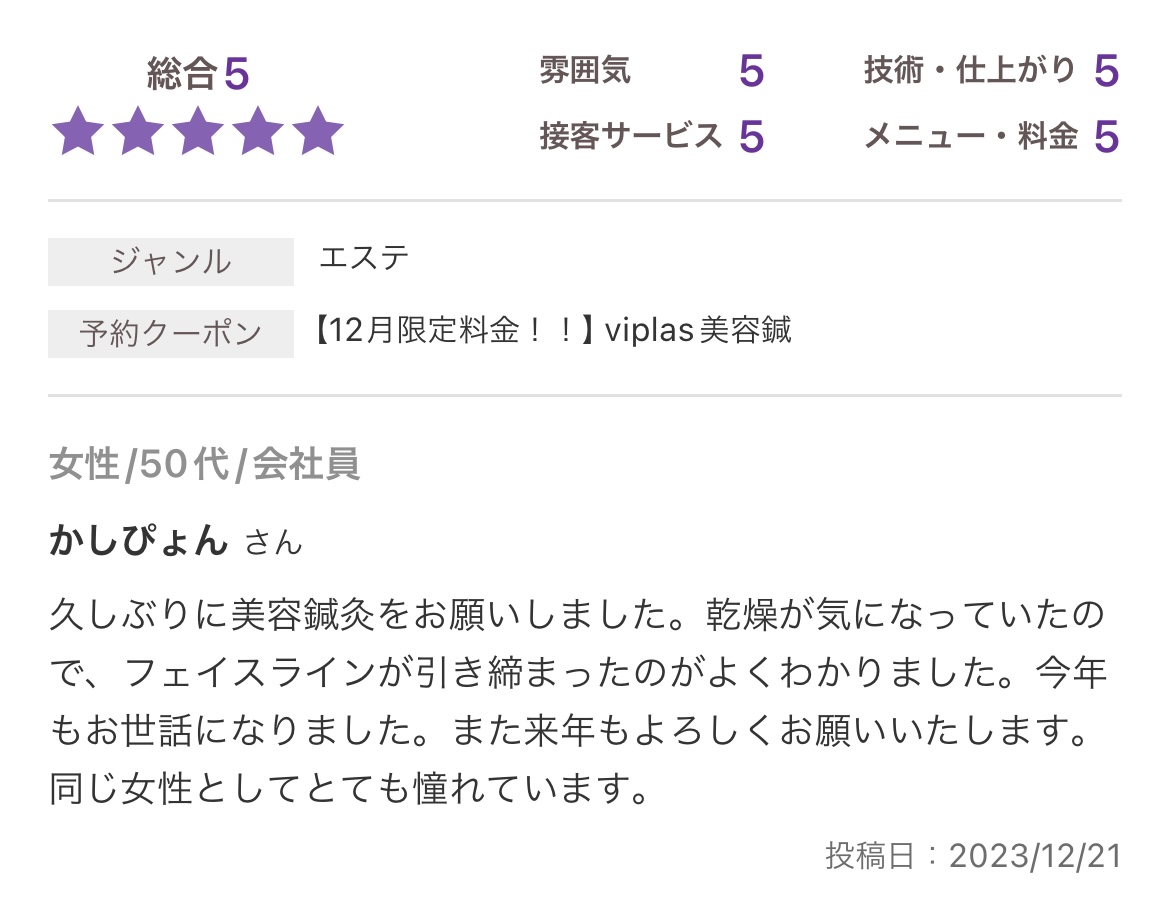Open the エステ genre link

tap(364, 258)
